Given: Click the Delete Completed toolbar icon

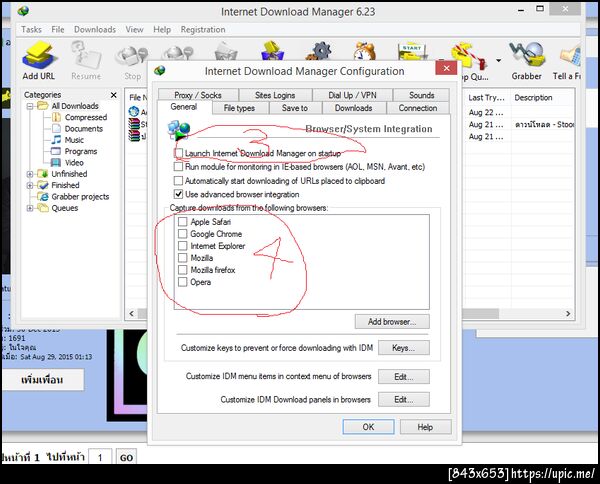Looking at the screenshot, I should click(272, 51).
